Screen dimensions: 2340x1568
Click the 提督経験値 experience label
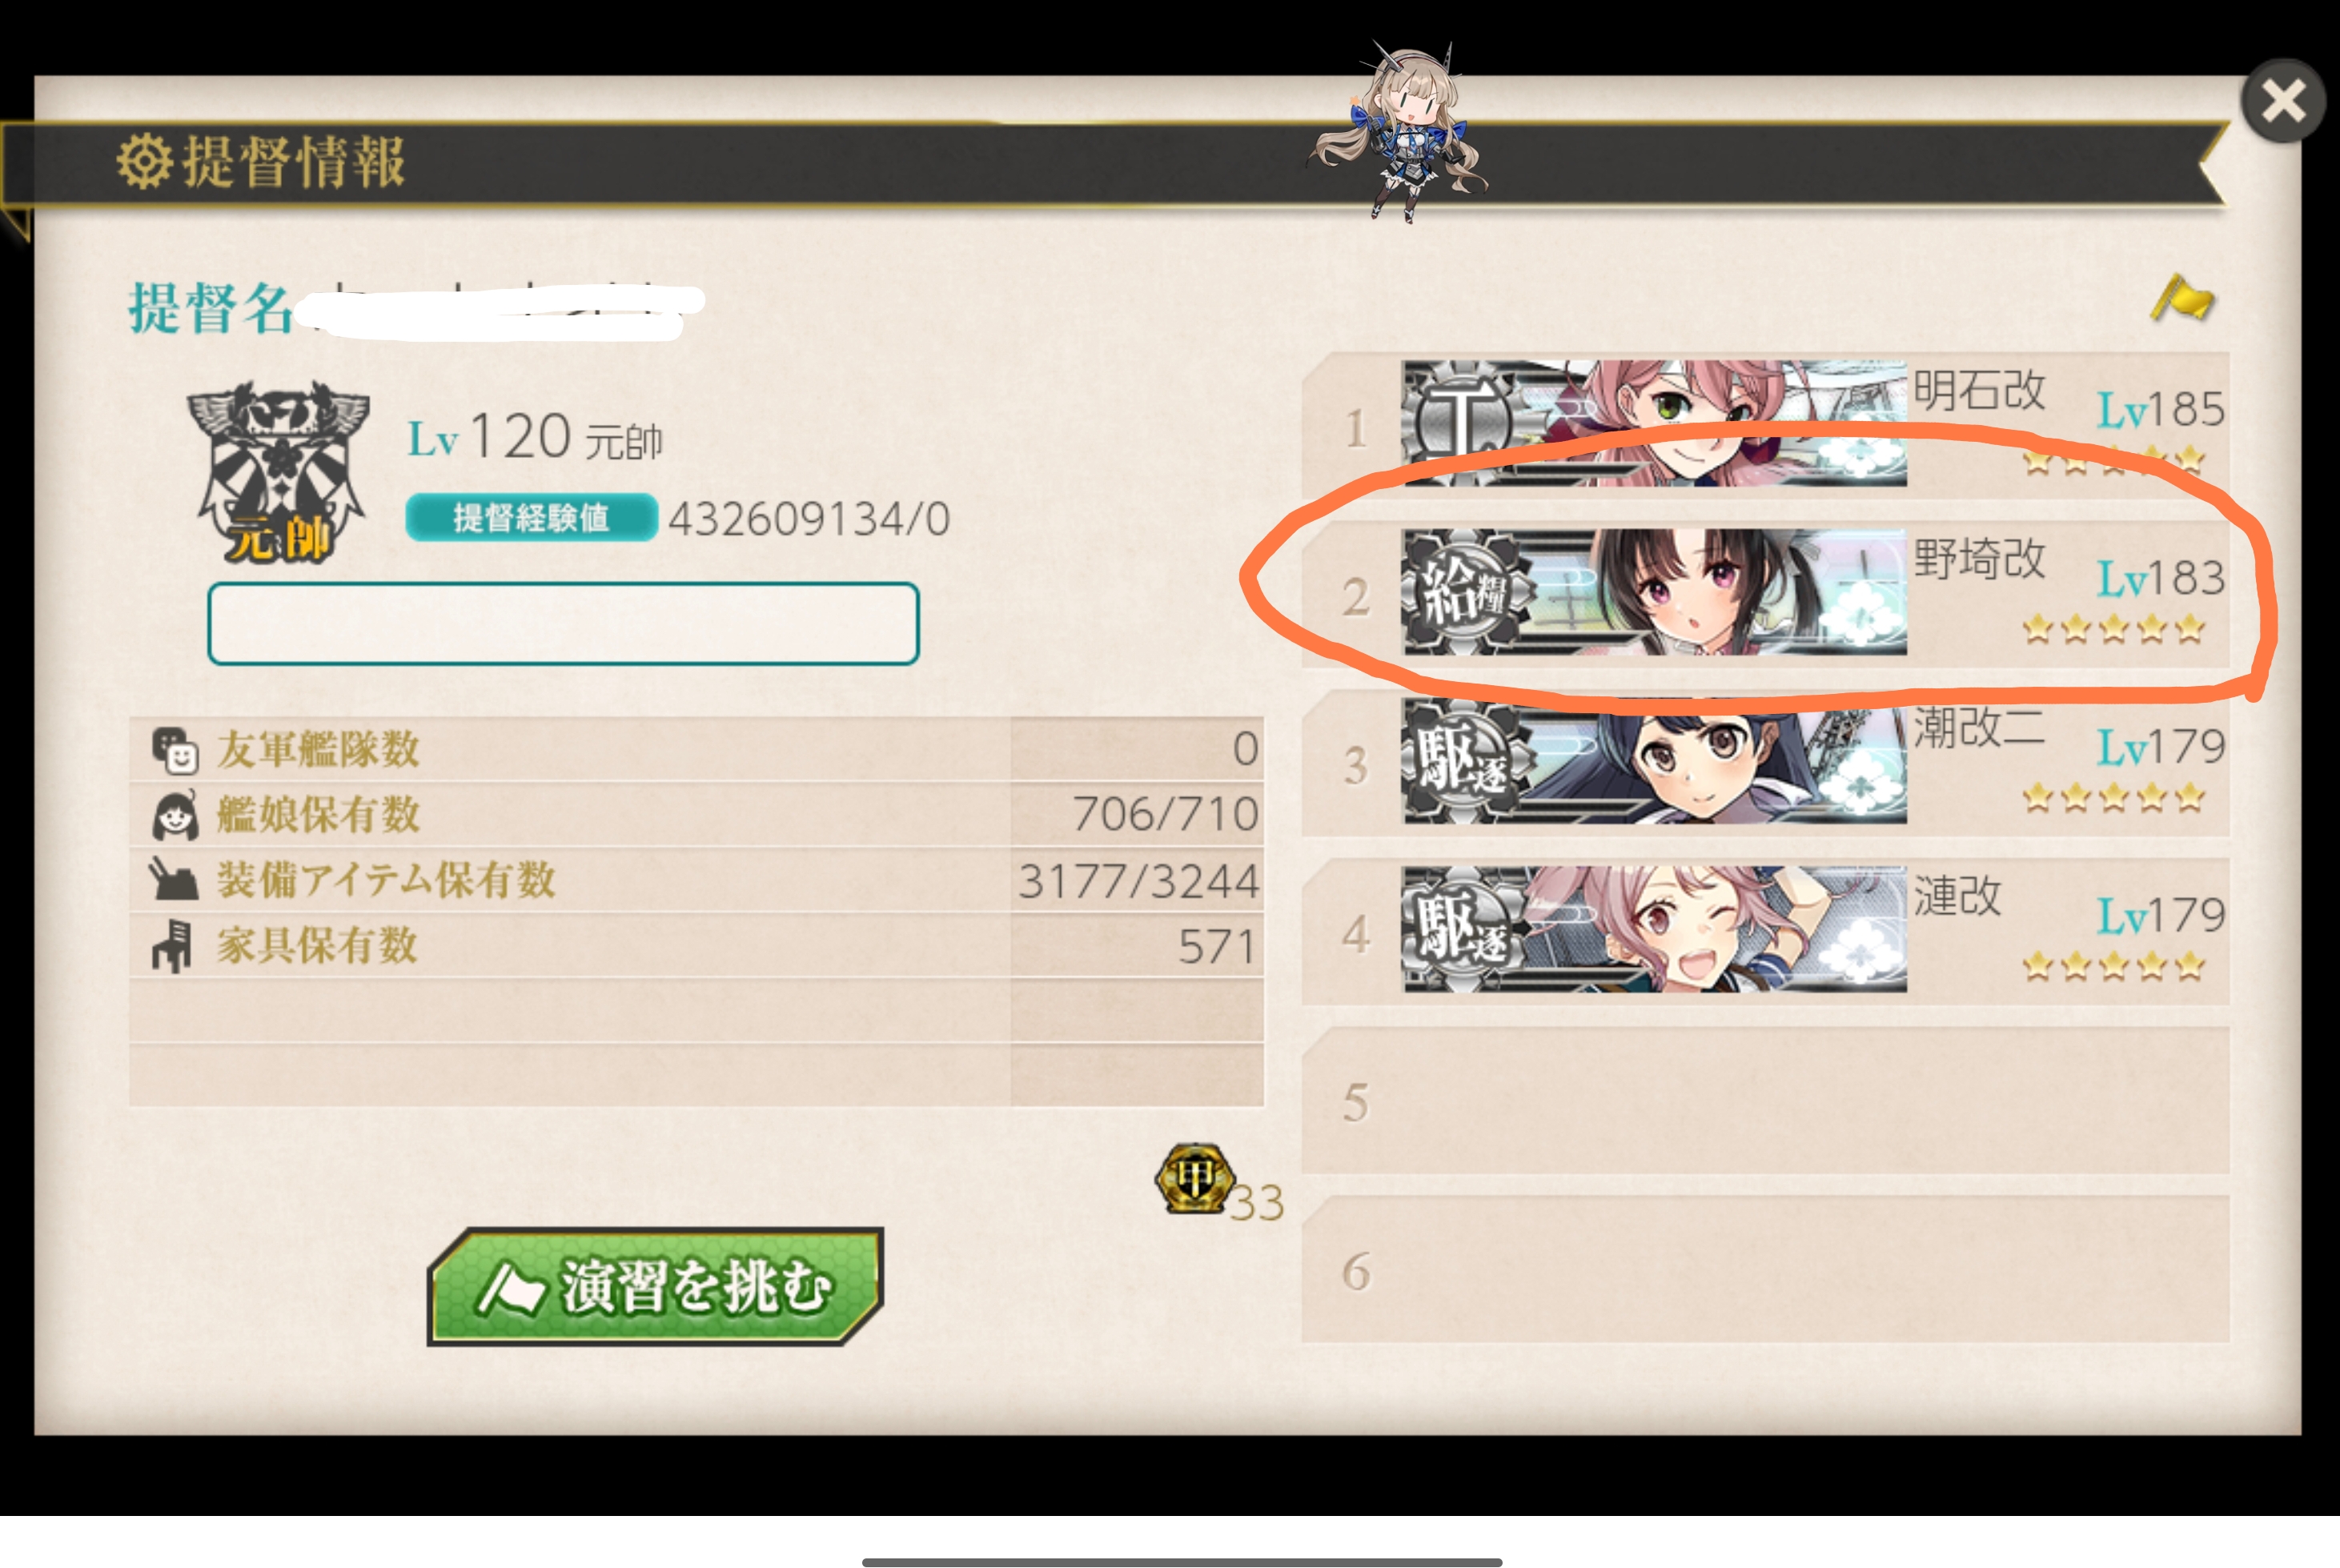[531, 517]
